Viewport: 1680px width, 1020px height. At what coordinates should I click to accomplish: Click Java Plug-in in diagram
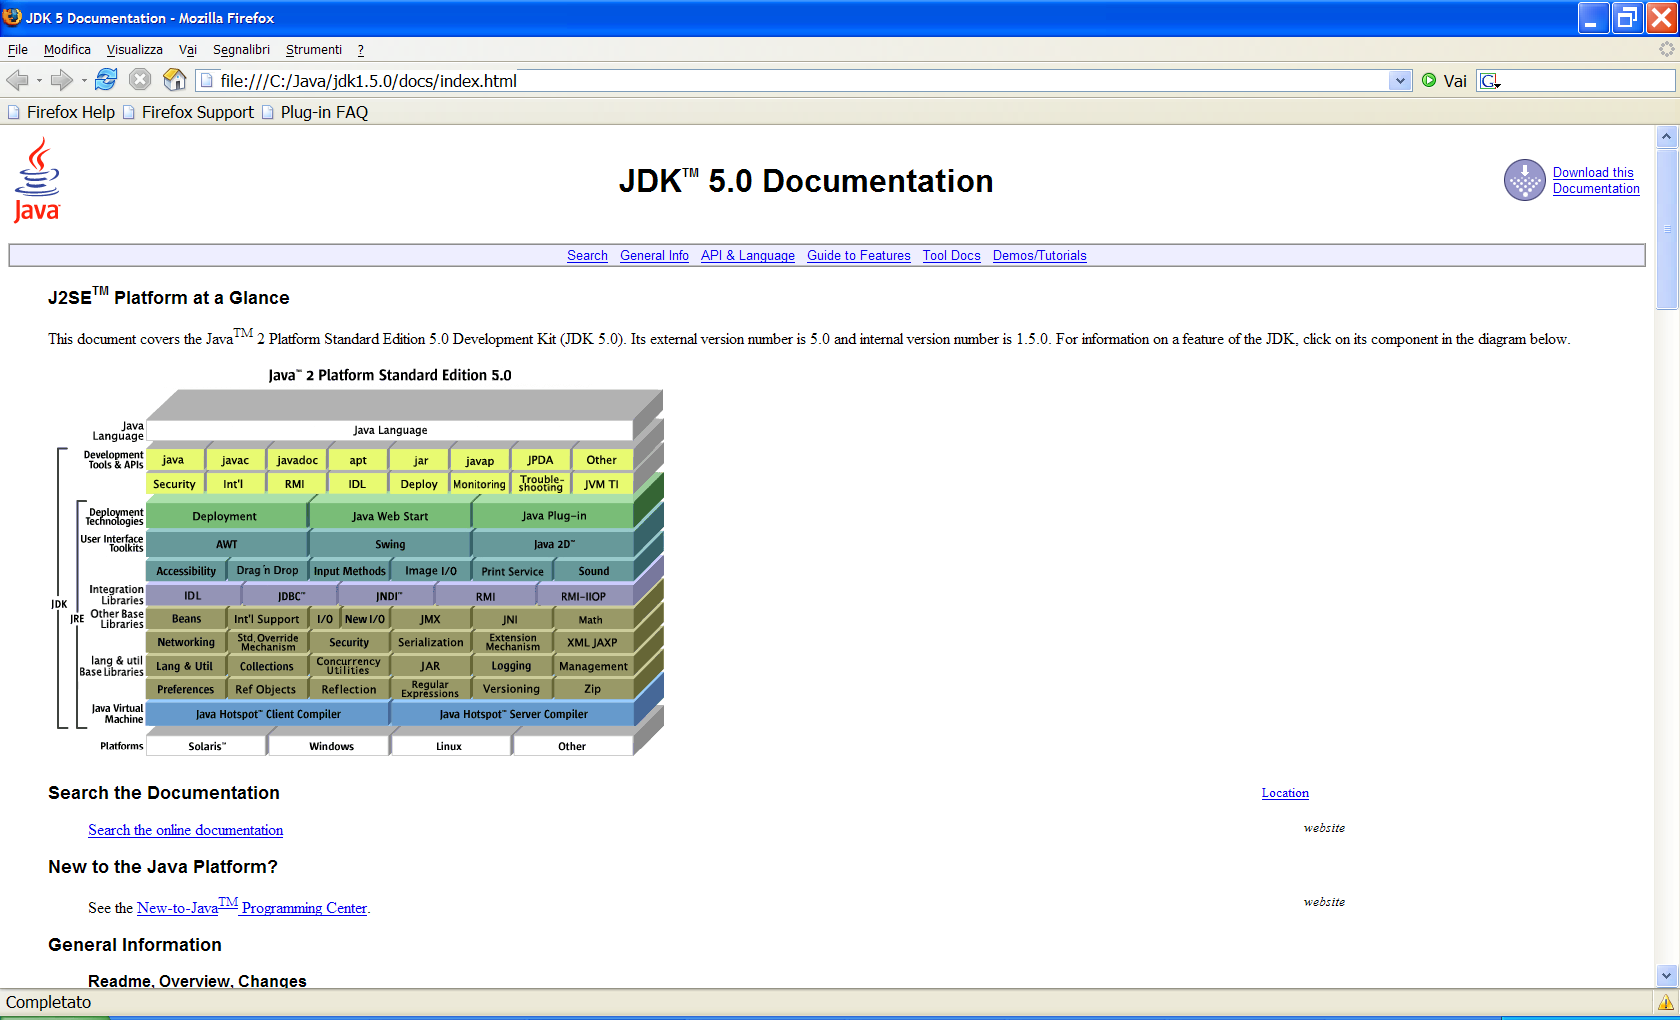click(554, 516)
